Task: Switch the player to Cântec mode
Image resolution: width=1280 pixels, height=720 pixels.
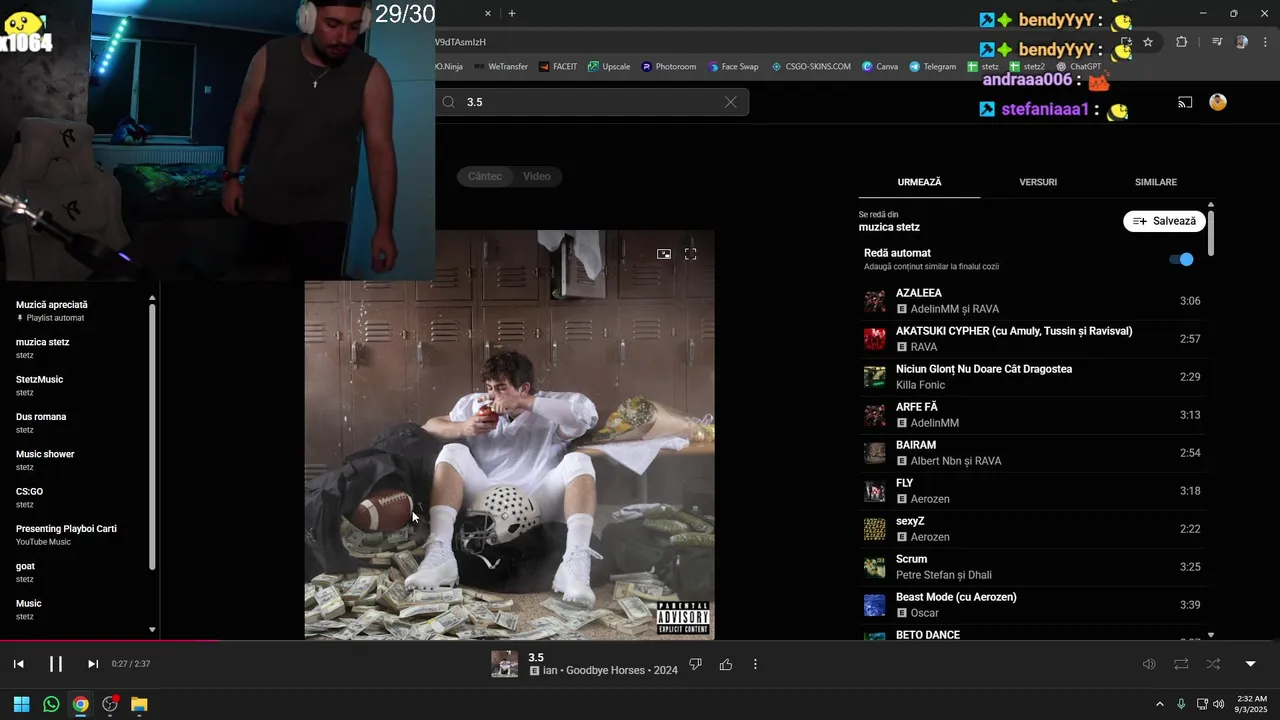Action: click(485, 176)
